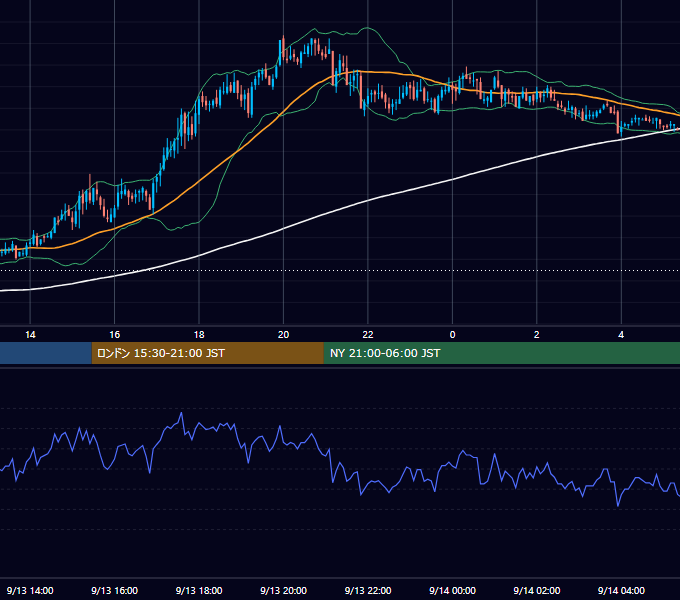Click the '9/14 04:00' date label

coord(621,590)
